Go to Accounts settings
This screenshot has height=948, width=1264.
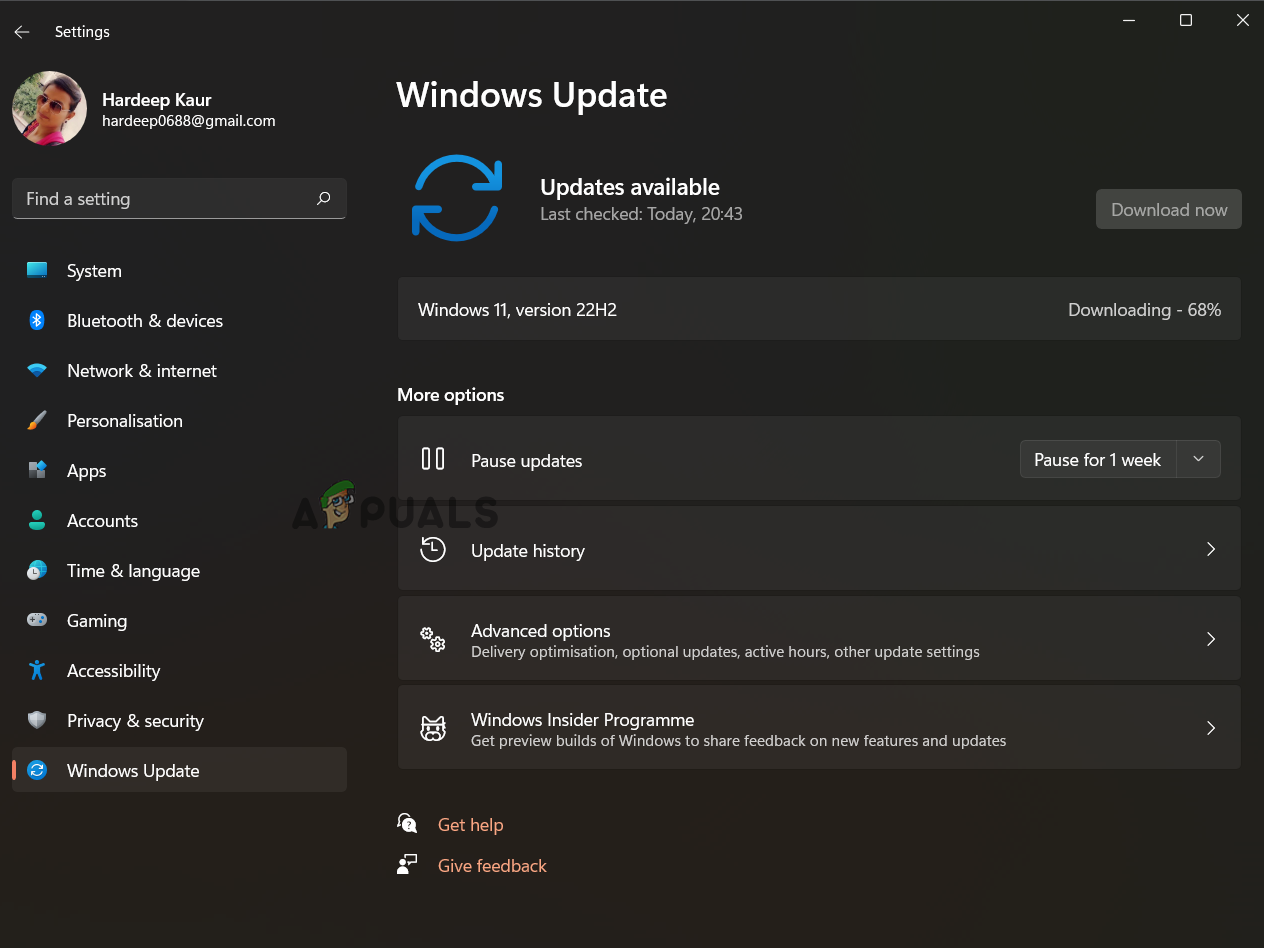180,521
